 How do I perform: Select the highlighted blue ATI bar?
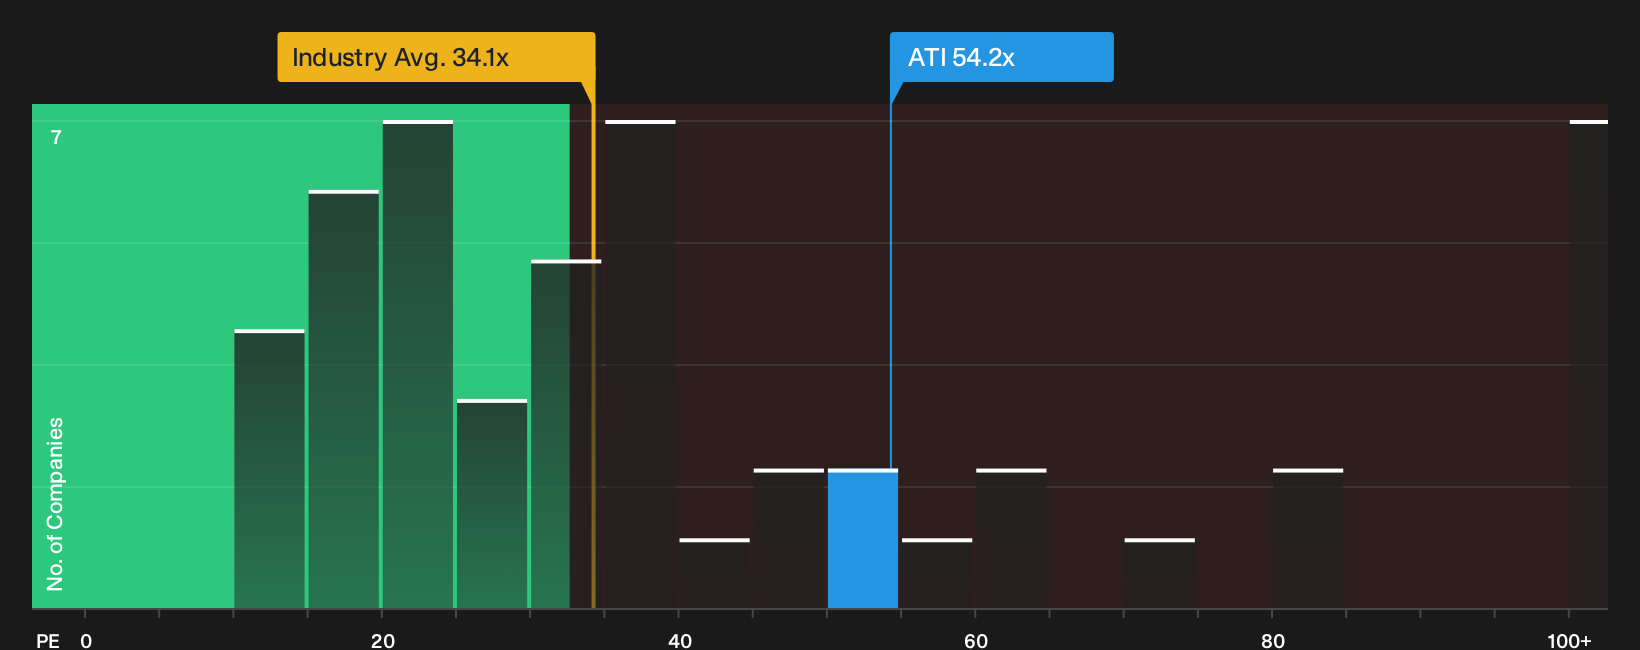pyautogui.click(x=863, y=538)
